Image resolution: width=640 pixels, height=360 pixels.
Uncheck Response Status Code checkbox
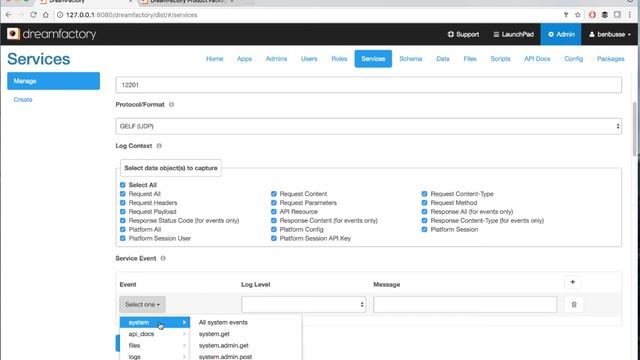[x=123, y=220]
